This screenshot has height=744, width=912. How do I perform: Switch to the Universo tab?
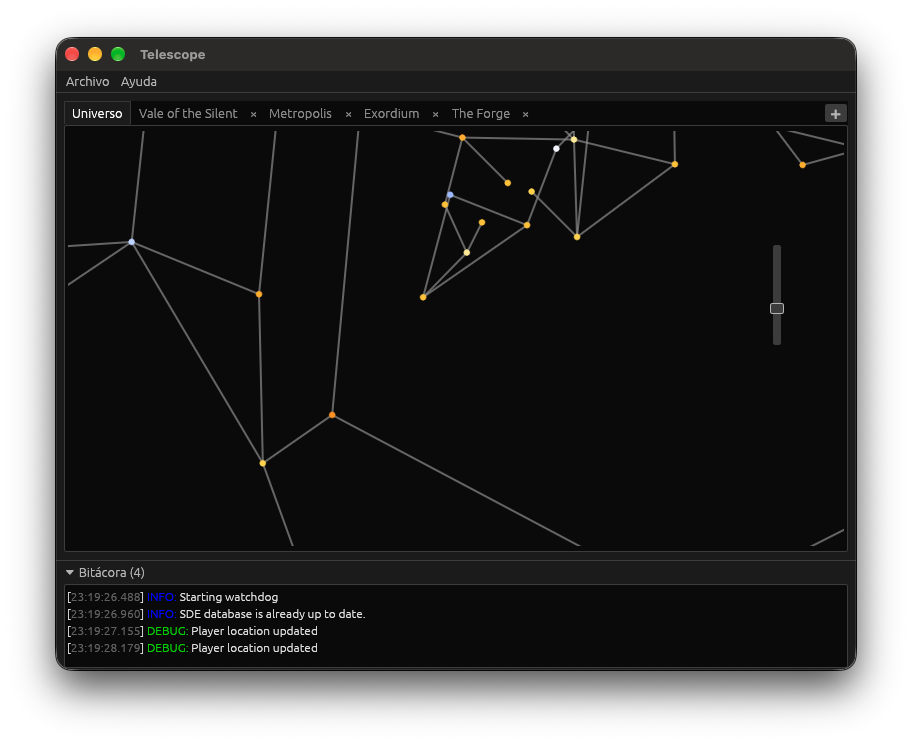tap(97, 113)
